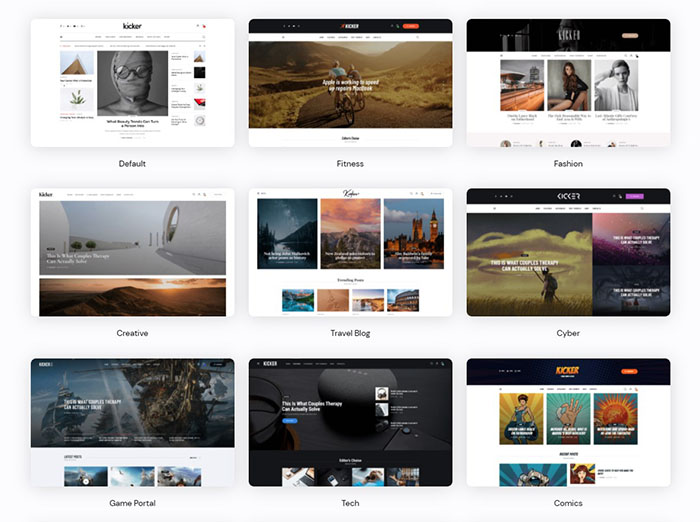Image resolution: width=700 pixels, height=522 pixels.
Task: Choose the Comics demo thumbnail
Action: (x=568, y=422)
